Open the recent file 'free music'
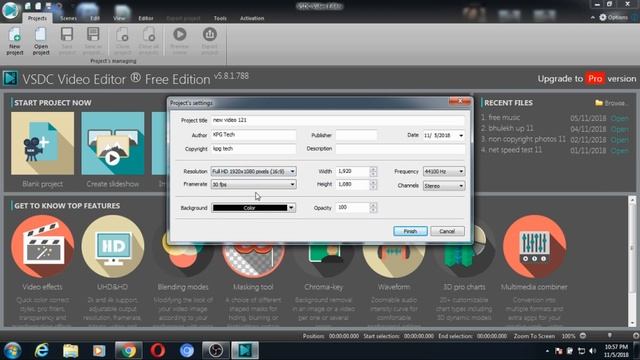The height and width of the screenshot is (360, 640). pyautogui.click(x=504, y=118)
